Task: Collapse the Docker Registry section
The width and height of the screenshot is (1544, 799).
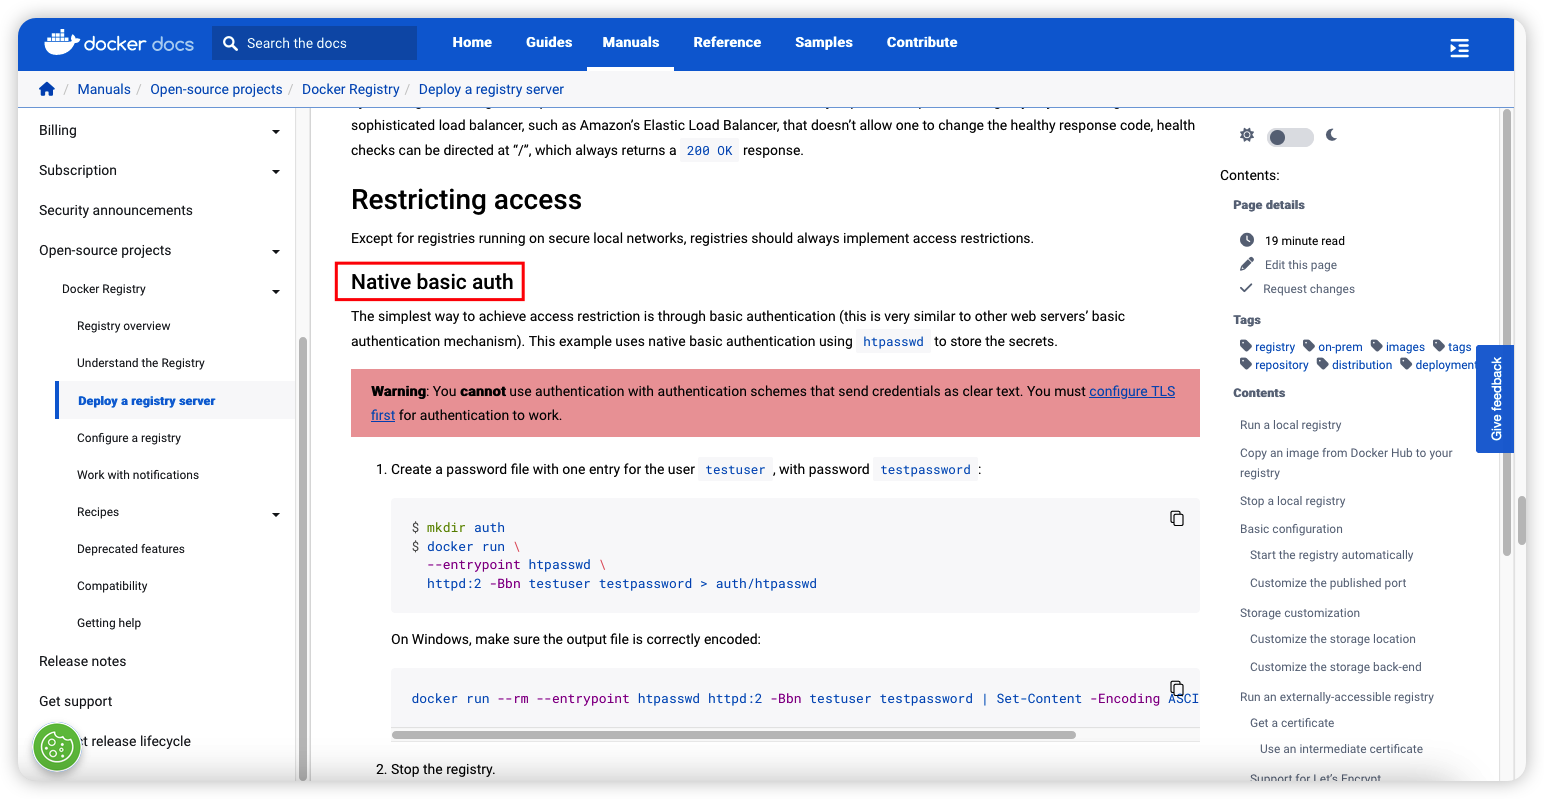Action: [276, 291]
